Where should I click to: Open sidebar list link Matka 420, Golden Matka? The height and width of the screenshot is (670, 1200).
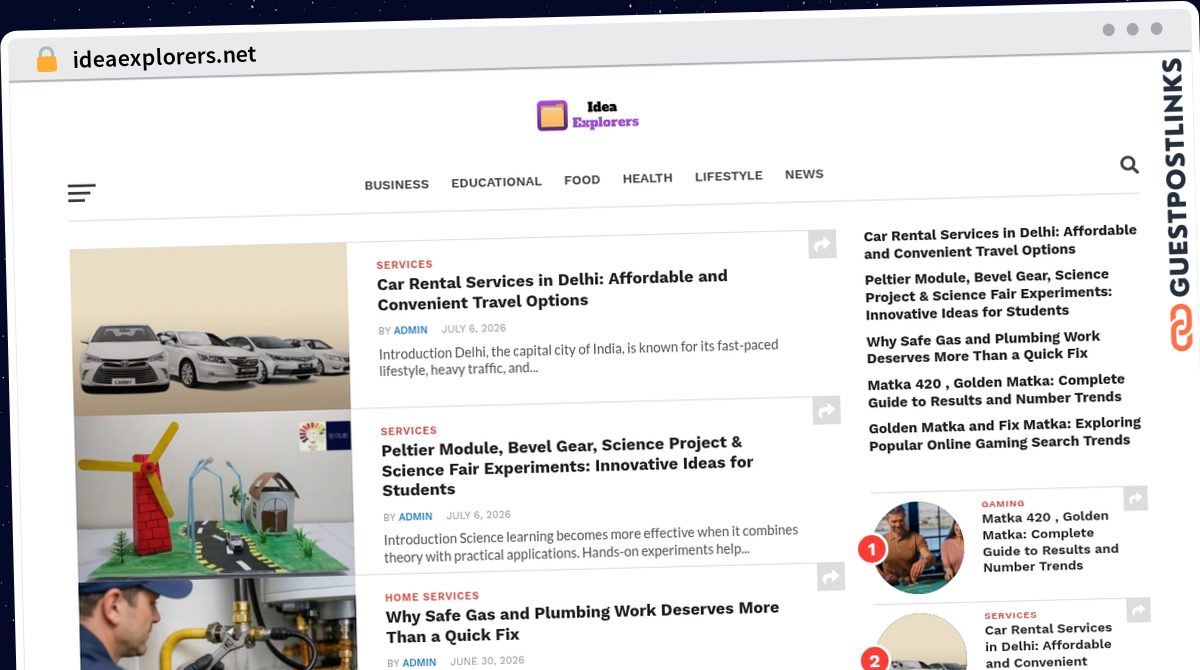996,391
